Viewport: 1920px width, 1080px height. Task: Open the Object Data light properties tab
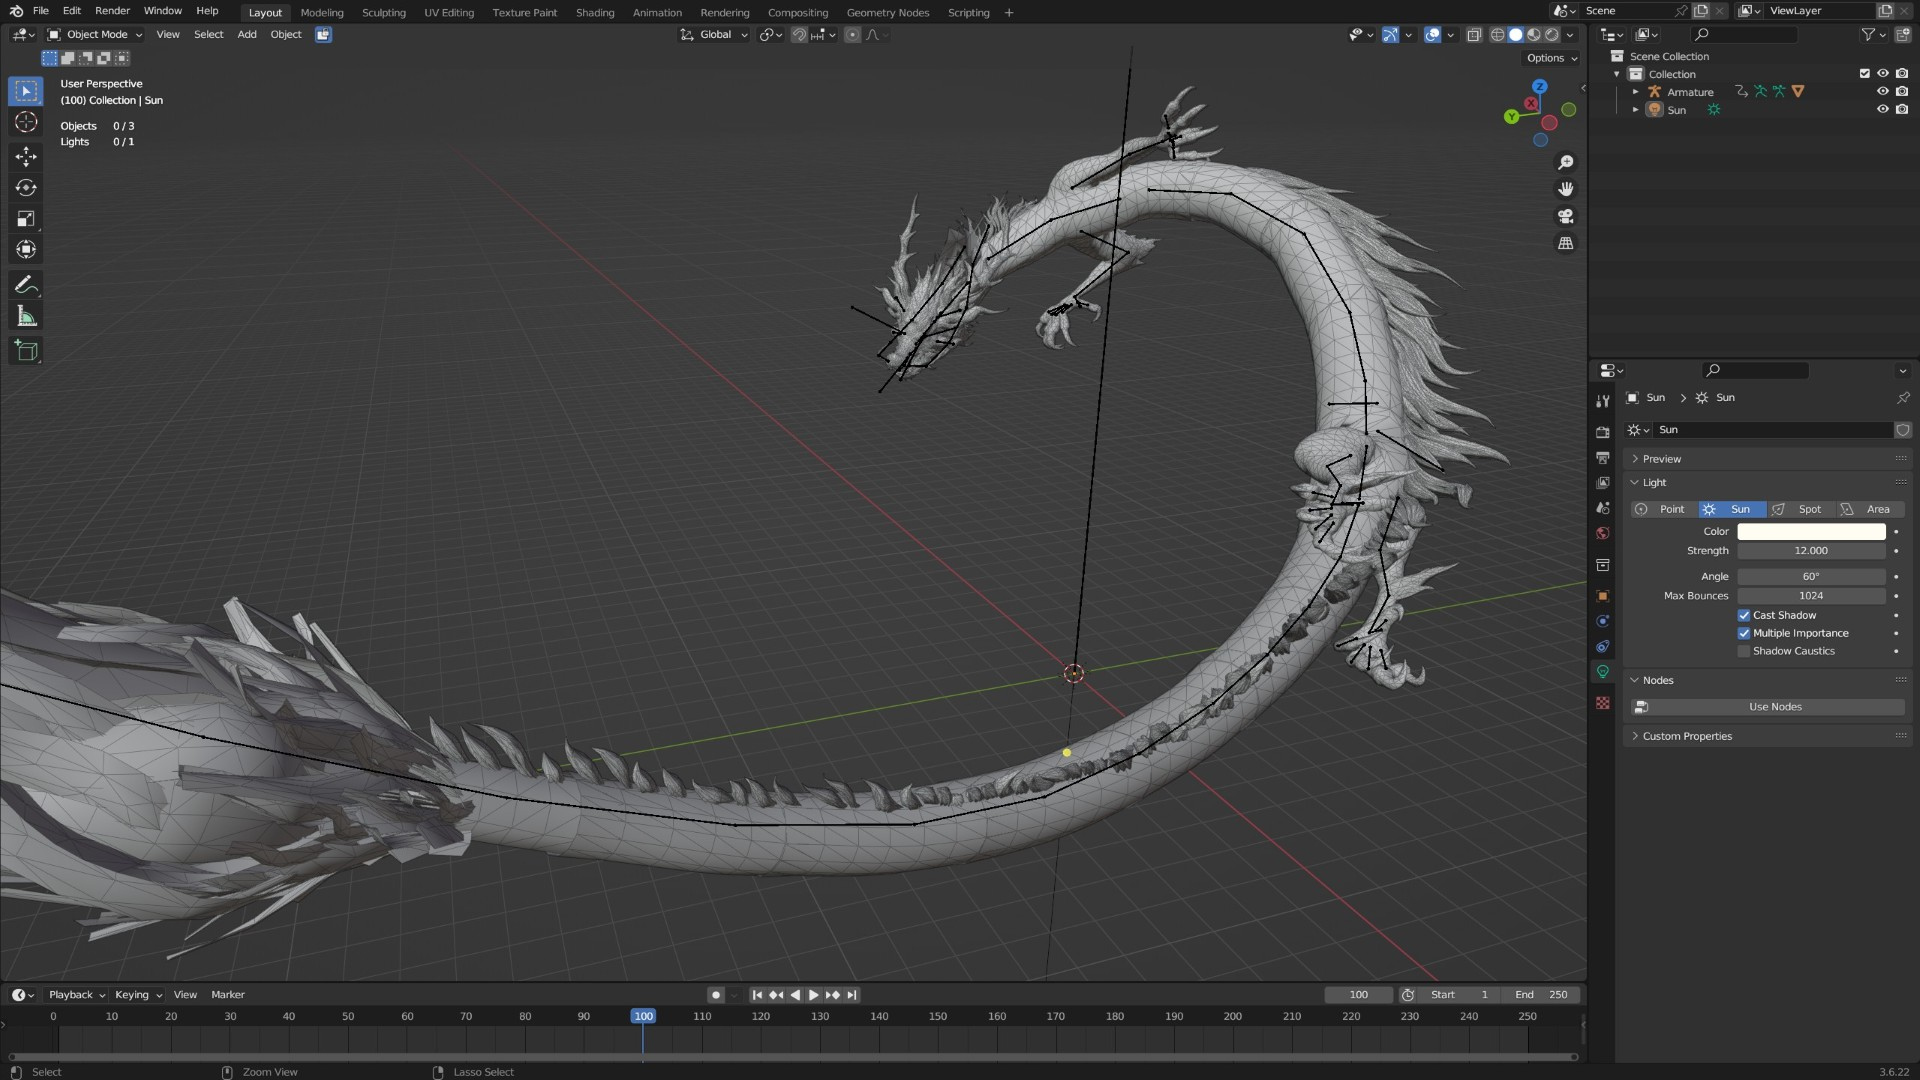point(1603,672)
